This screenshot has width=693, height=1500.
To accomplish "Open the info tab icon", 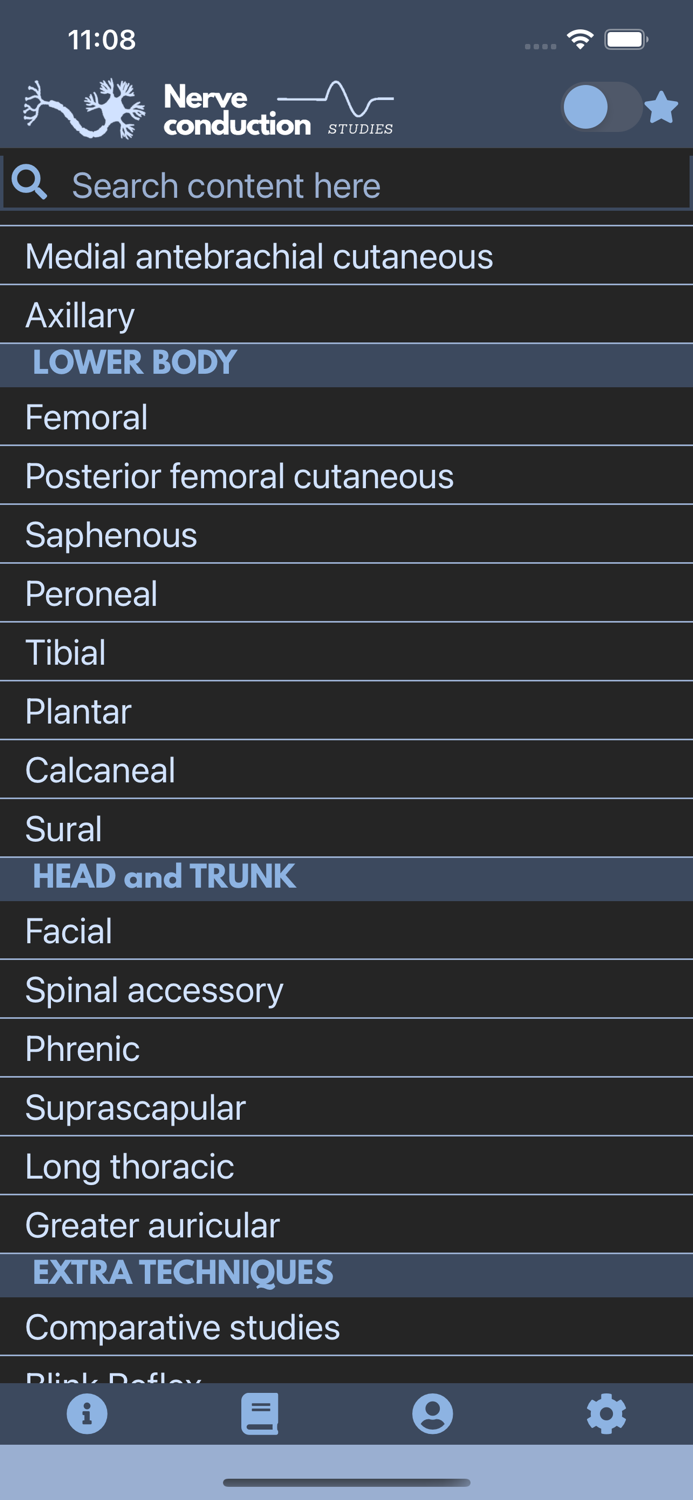I will 87,1413.
